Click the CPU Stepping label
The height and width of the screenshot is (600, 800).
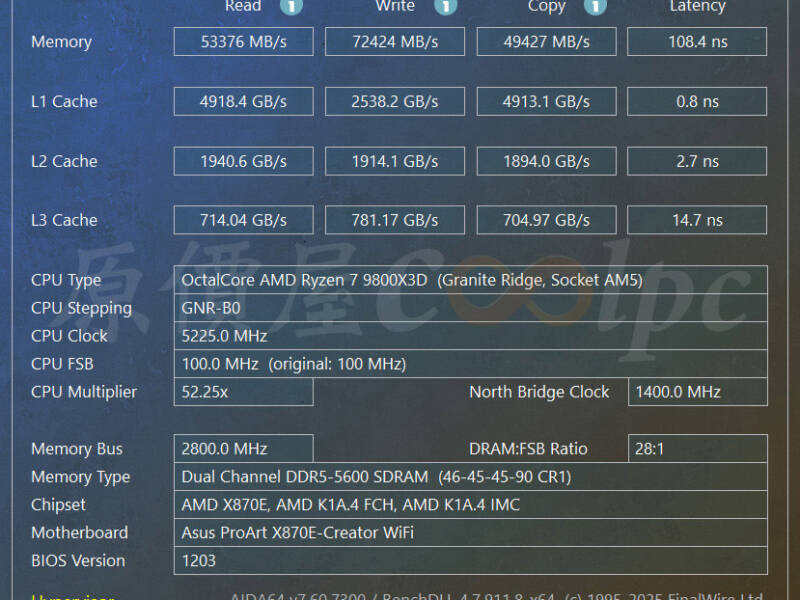click(x=82, y=308)
